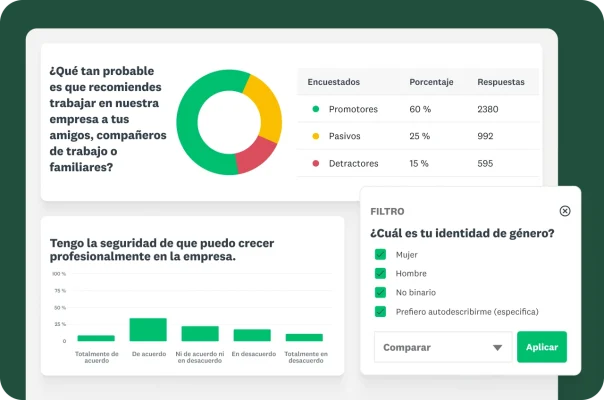
Task: Click the Prefiero autodescribirme (especifica) label
Action: coord(467,312)
